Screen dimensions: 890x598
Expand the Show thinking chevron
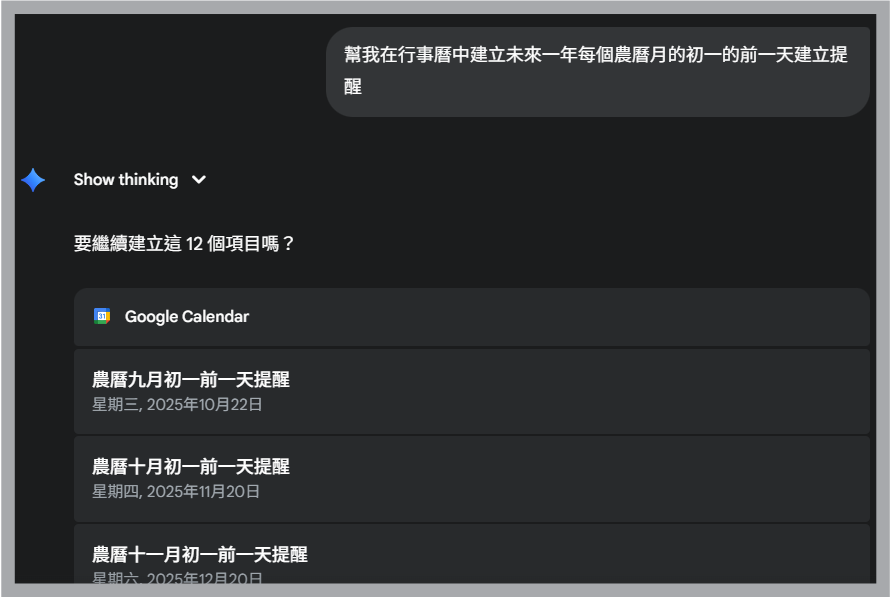click(199, 180)
